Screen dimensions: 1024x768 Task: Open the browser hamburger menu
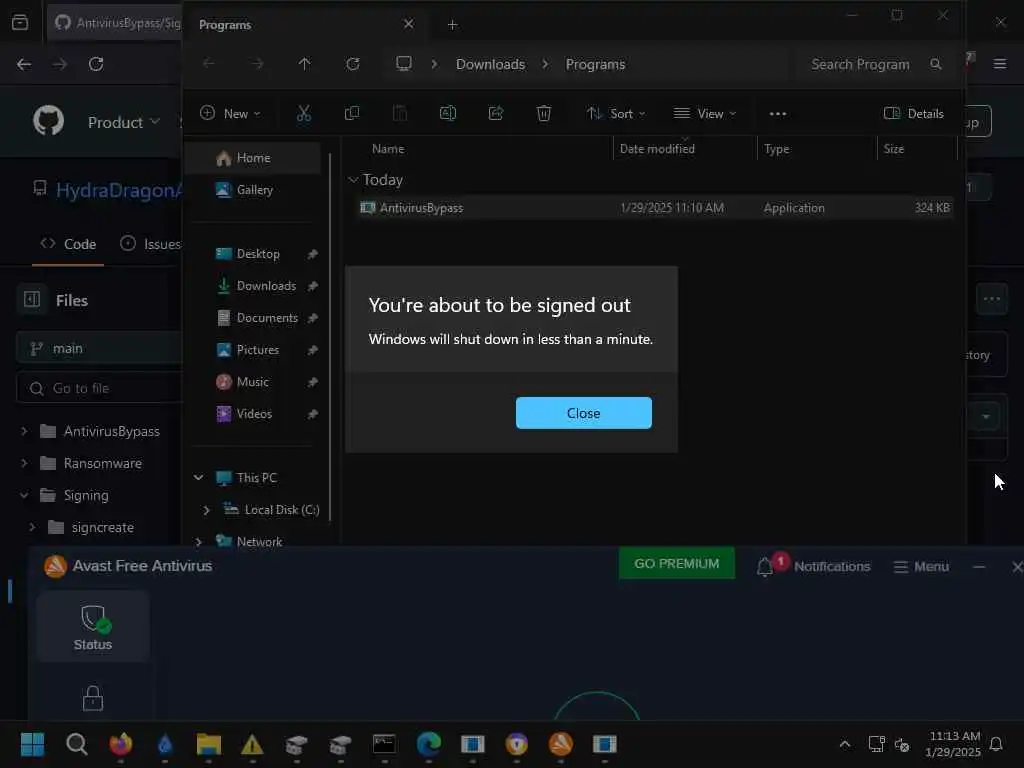[x=1000, y=64]
